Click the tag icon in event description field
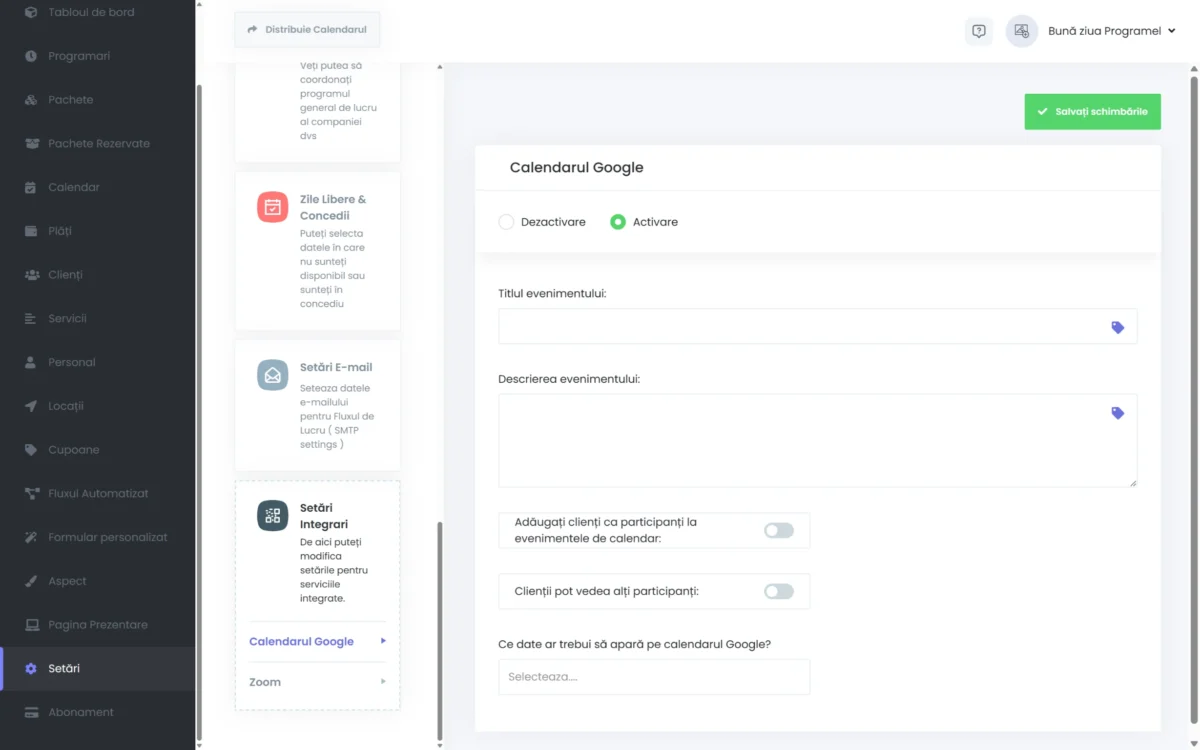 click(1117, 413)
